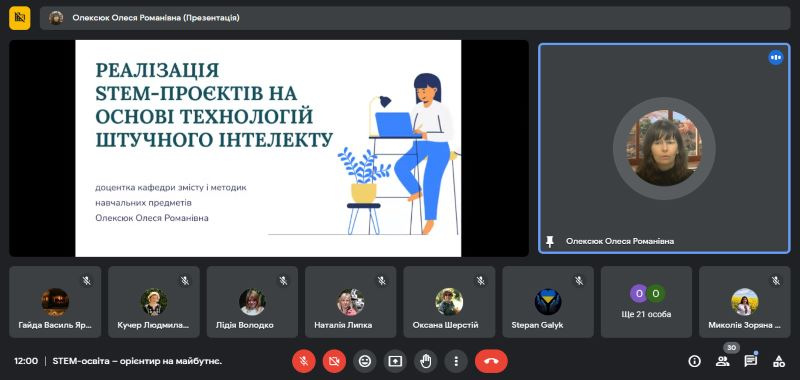Select the Stepan Galyk participant tile
The height and width of the screenshot is (380, 800).
point(548,302)
